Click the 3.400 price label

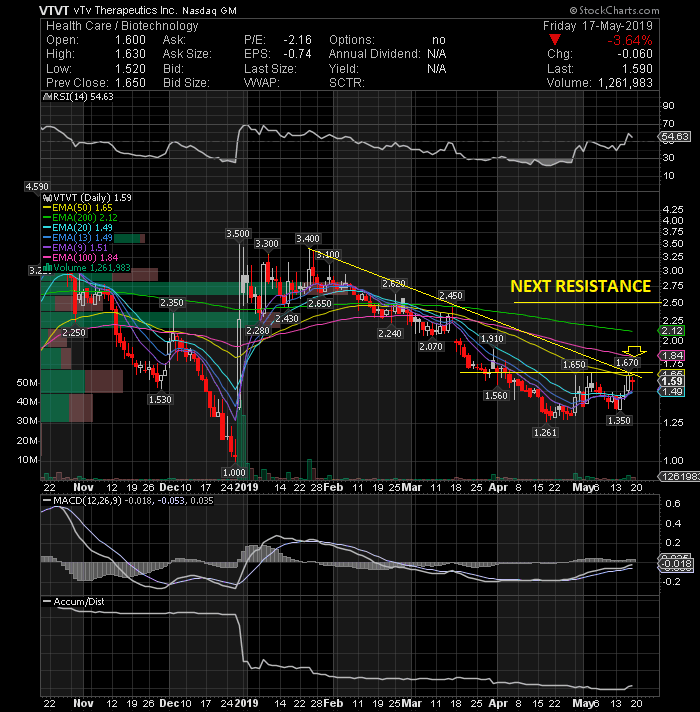tap(308, 238)
